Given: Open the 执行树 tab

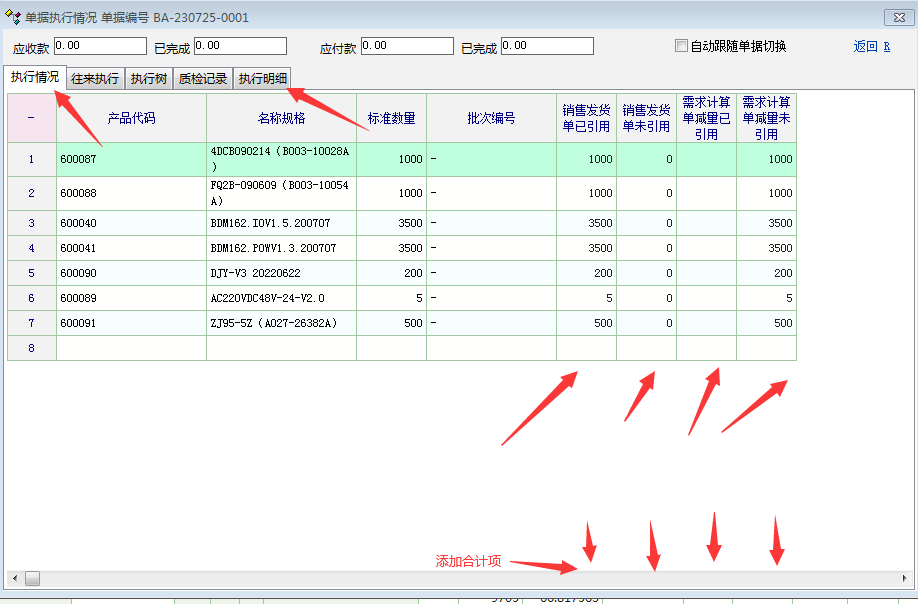Looking at the screenshot, I should pos(149,79).
